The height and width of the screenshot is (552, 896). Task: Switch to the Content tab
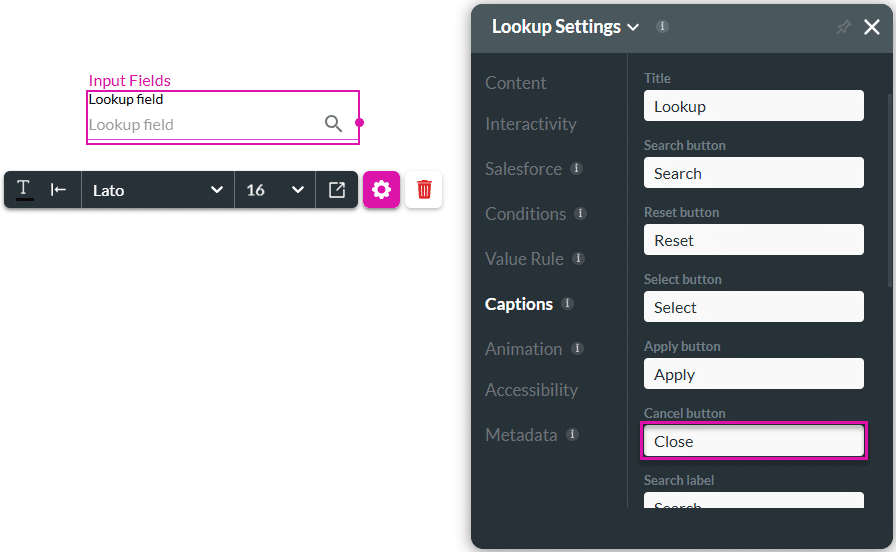point(516,83)
